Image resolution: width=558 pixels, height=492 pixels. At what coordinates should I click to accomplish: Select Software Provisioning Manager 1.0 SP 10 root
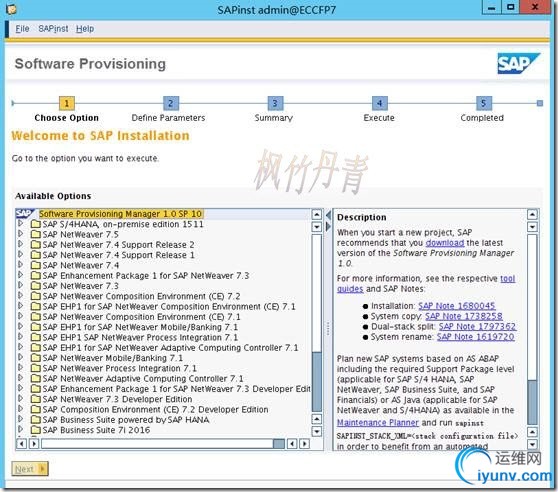click(120, 214)
